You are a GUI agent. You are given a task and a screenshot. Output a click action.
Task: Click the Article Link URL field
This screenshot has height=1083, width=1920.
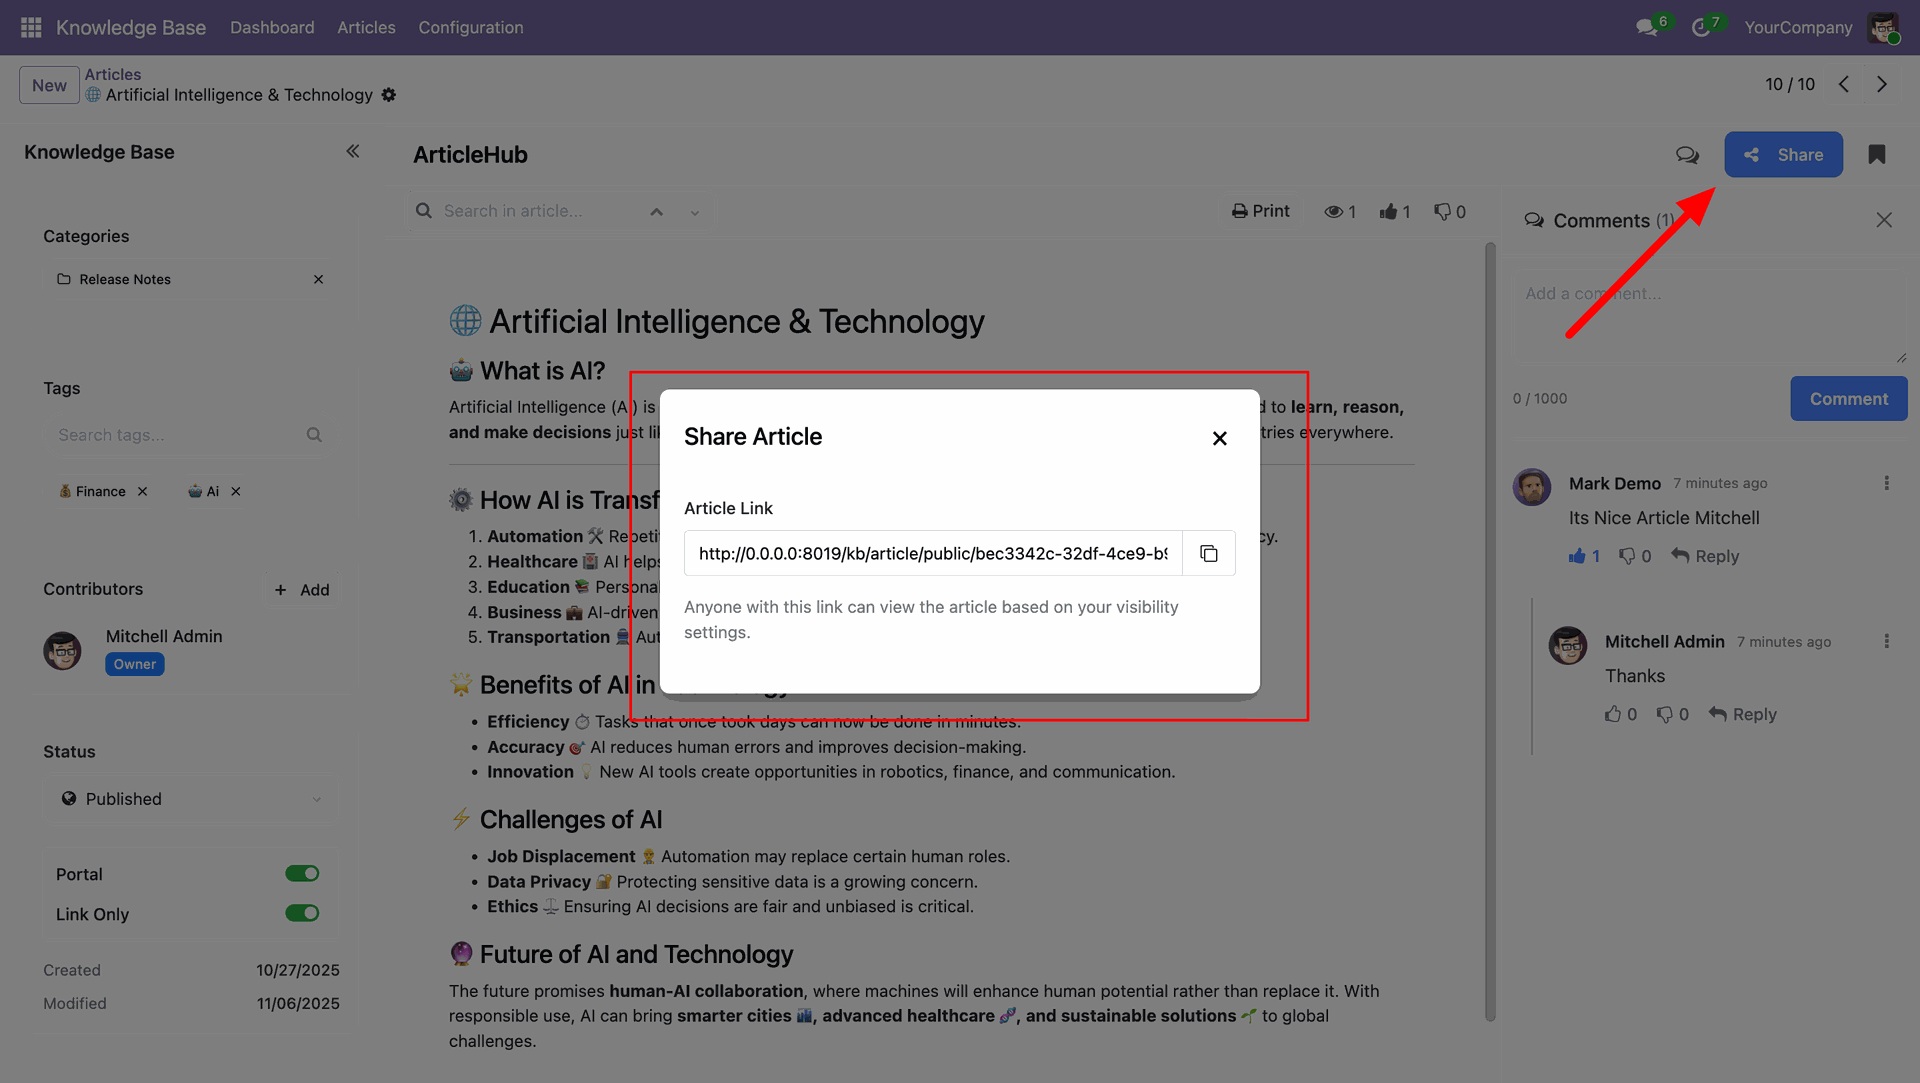[x=932, y=553]
